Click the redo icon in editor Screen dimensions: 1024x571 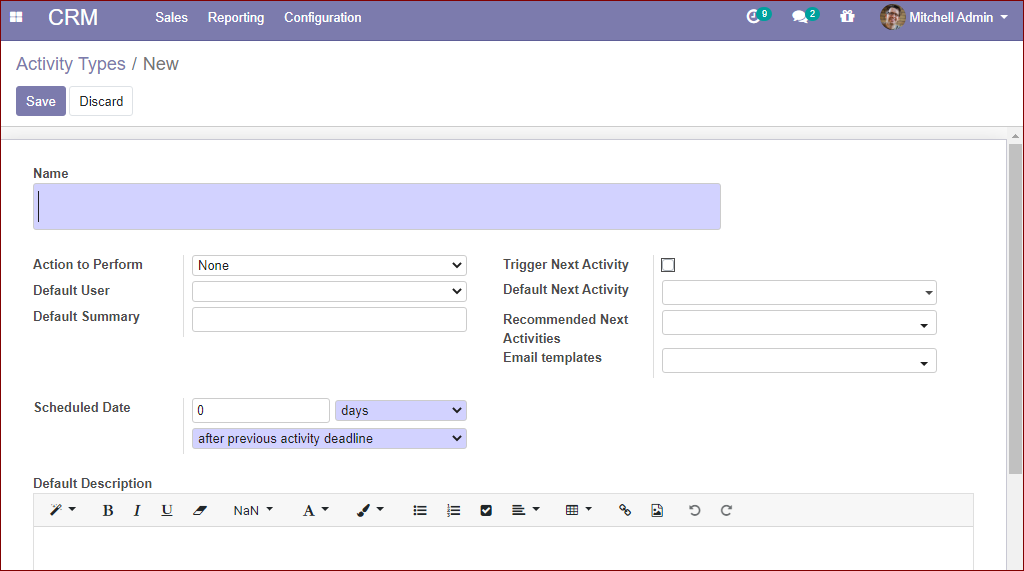point(726,510)
